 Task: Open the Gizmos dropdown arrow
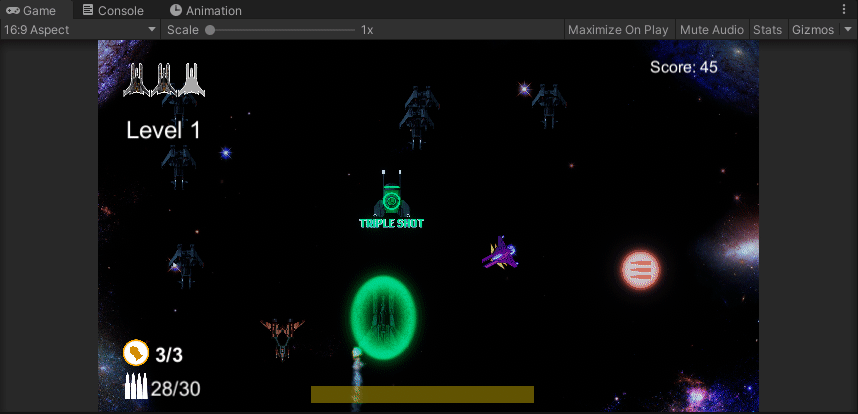(x=847, y=30)
